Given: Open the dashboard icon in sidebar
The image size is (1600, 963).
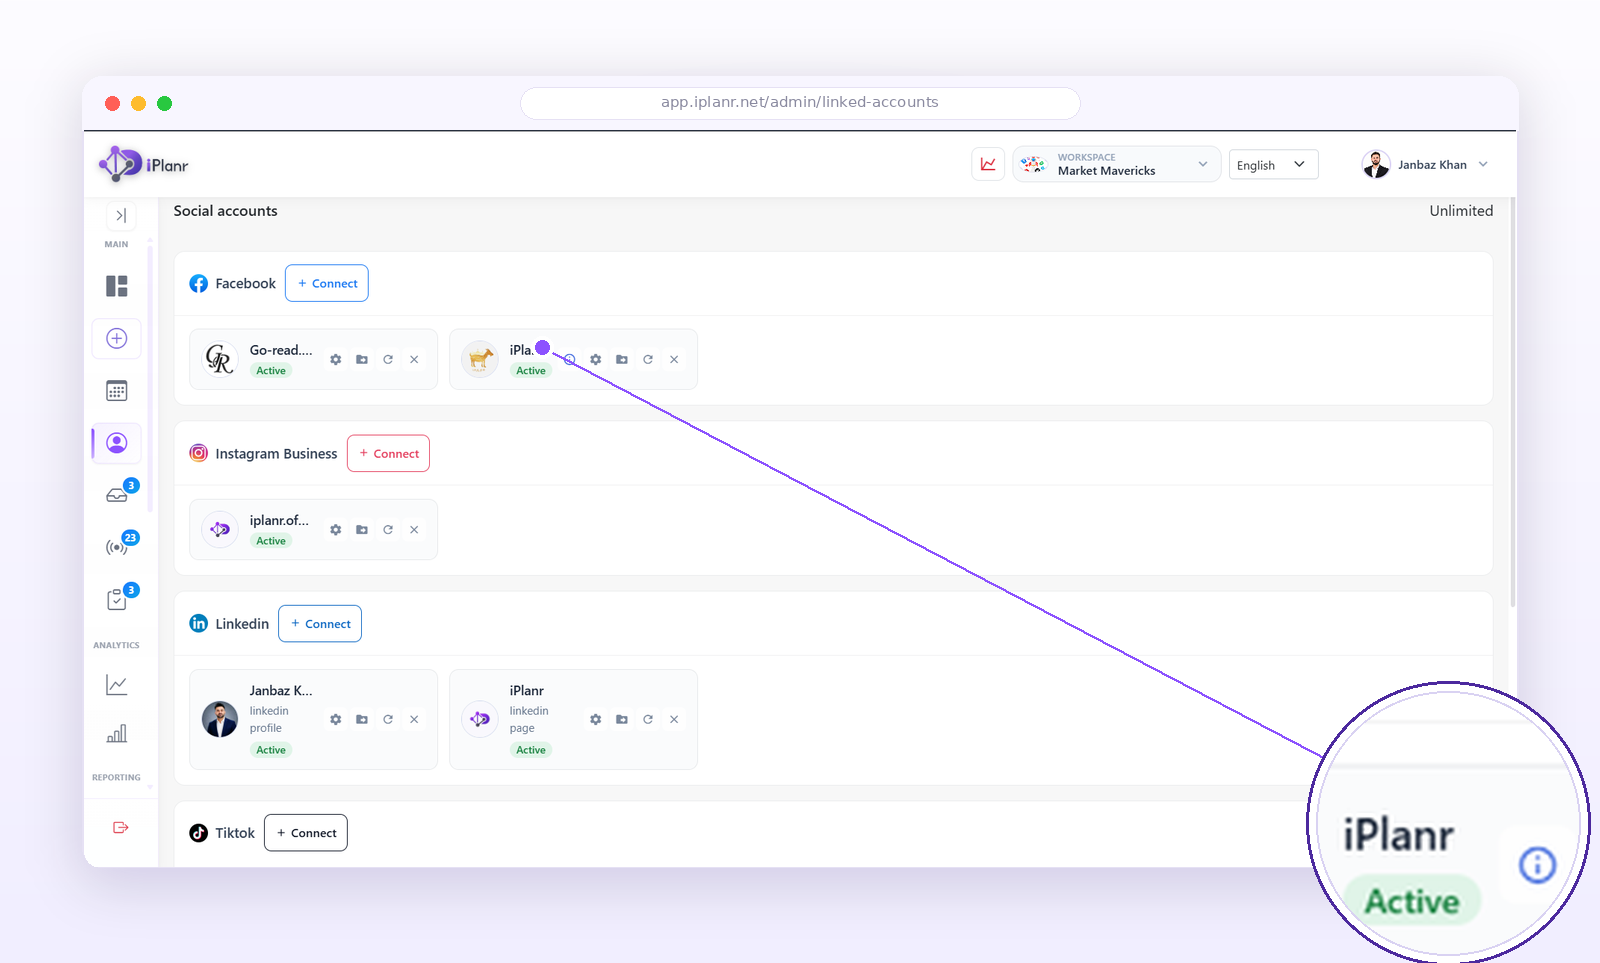Looking at the screenshot, I should (117, 286).
